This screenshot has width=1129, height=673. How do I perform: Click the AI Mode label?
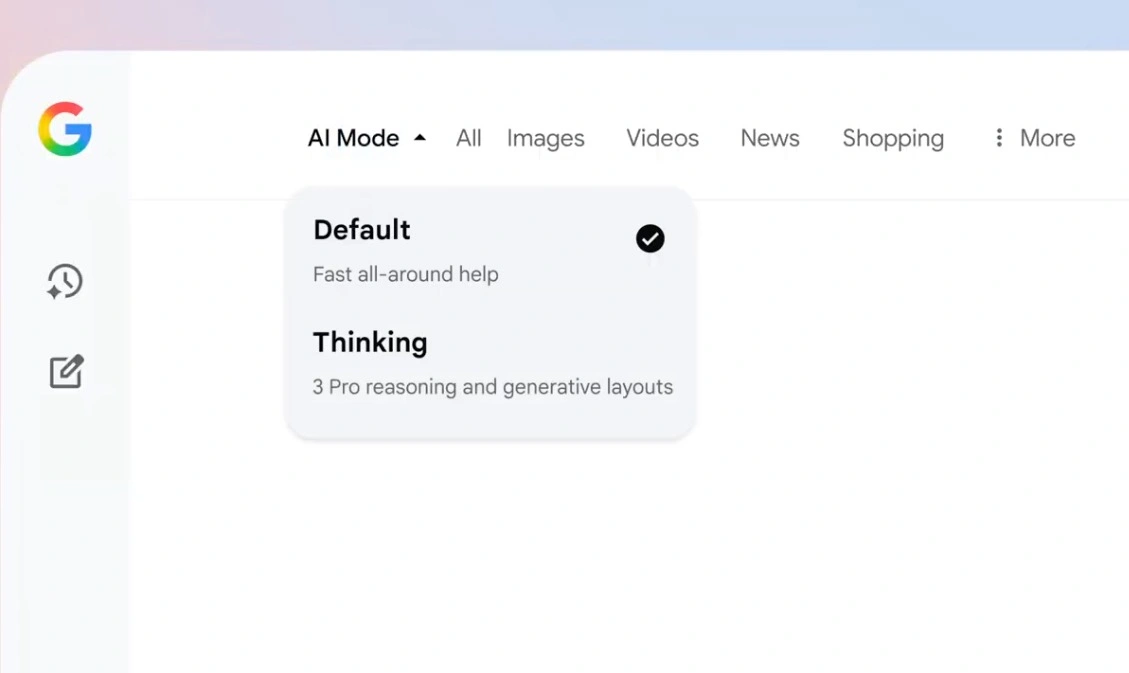pyautogui.click(x=354, y=137)
